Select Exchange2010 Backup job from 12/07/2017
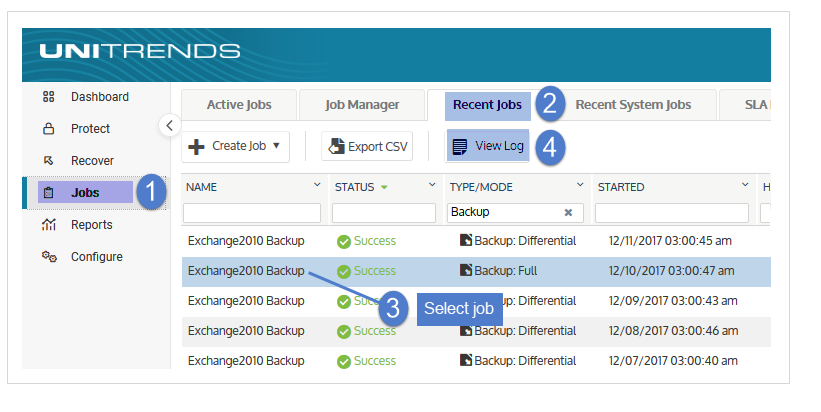Image resolution: width=821 pixels, height=412 pixels. (x=246, y=361)
